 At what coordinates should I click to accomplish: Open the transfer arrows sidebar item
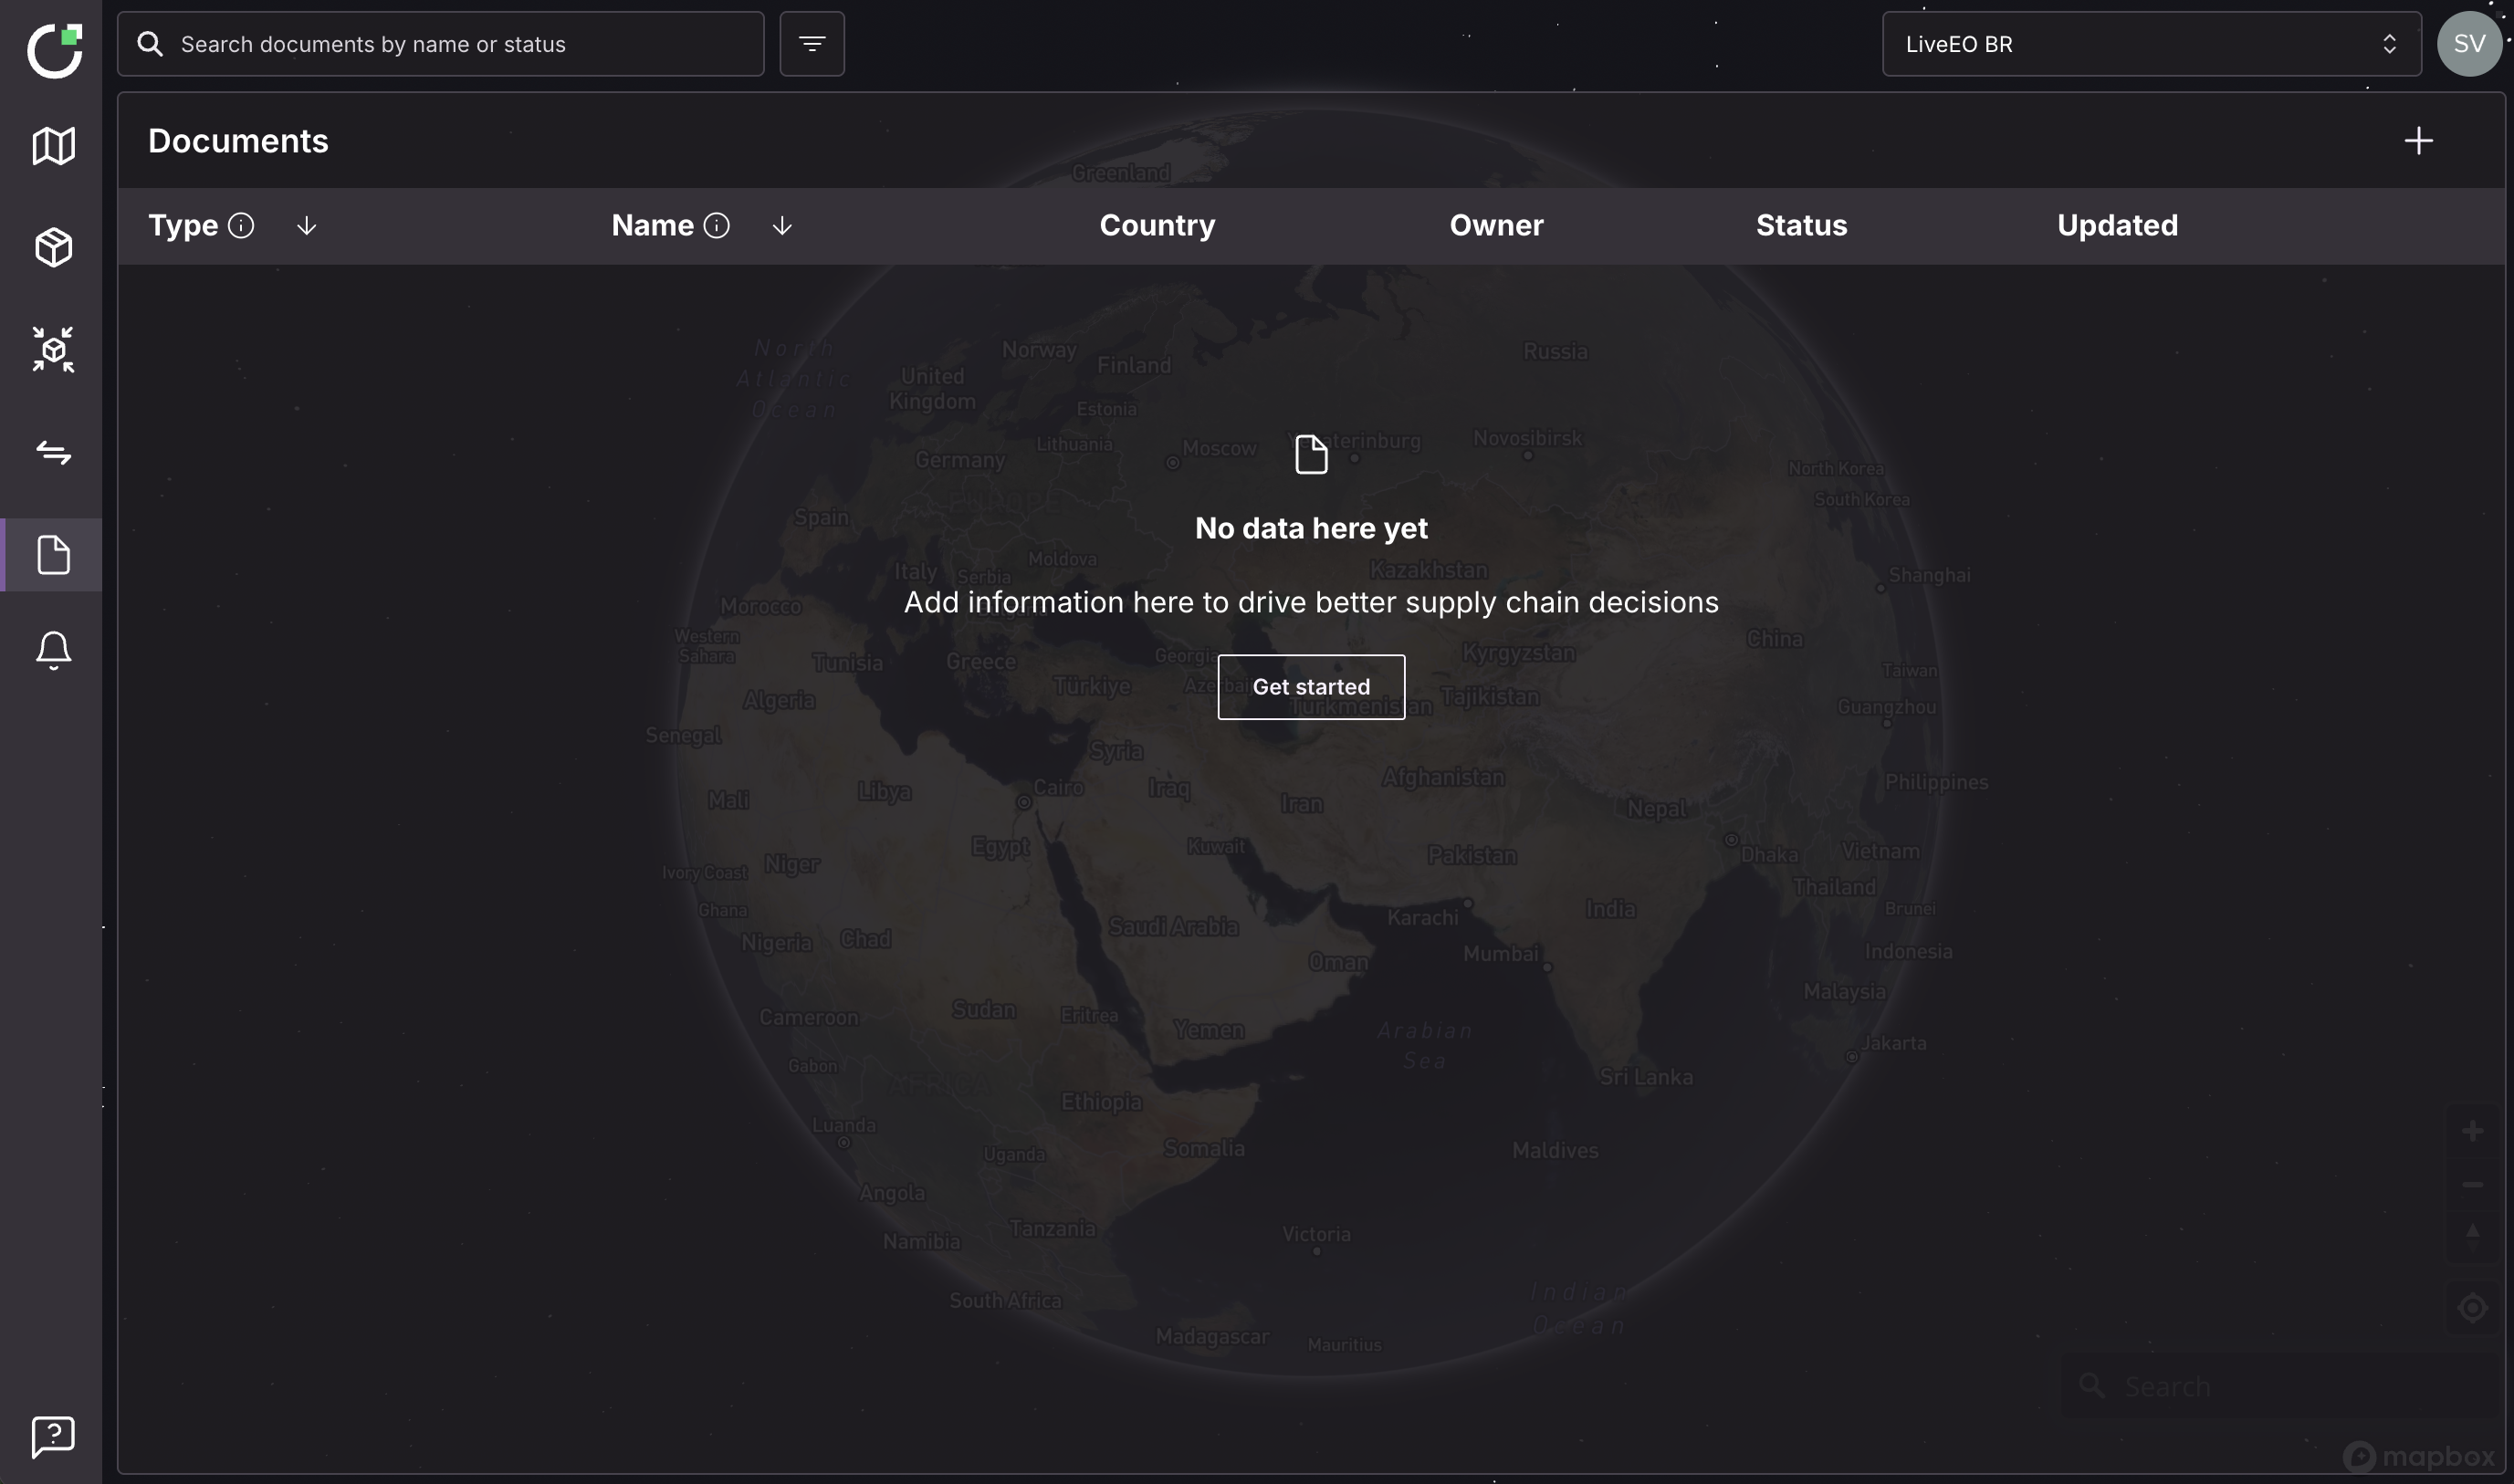(53, 453)
